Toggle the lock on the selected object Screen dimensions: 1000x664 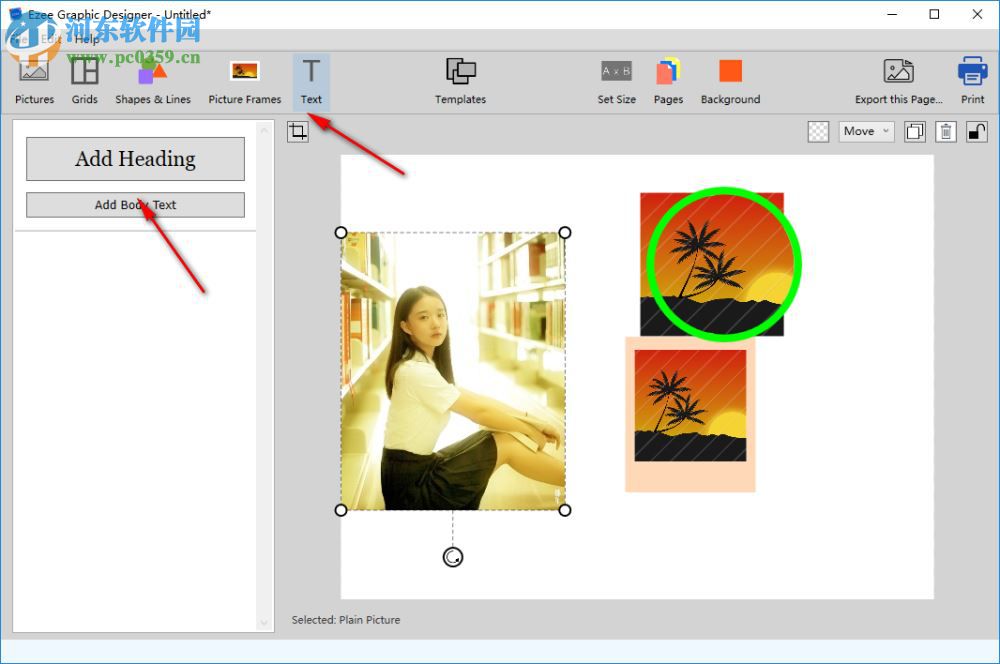[x=977, y=131]
